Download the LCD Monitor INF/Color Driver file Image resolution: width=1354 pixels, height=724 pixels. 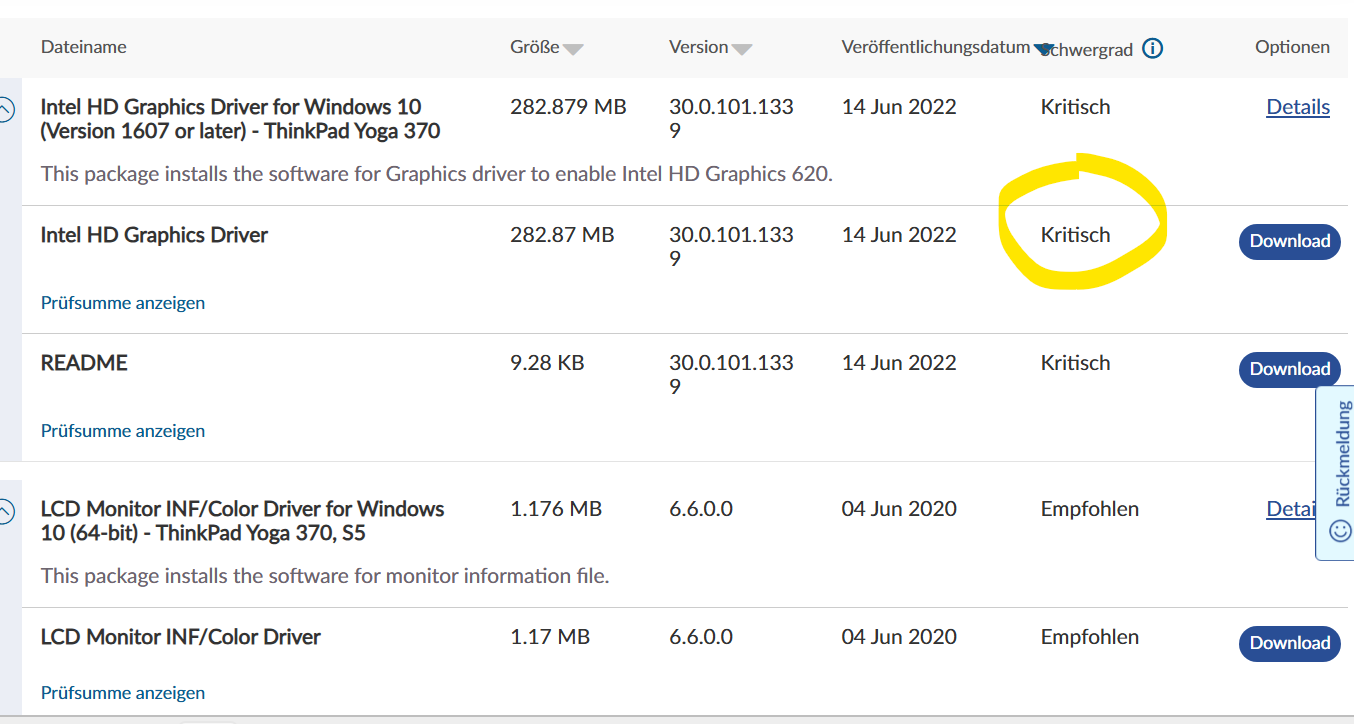[1289, 643]
